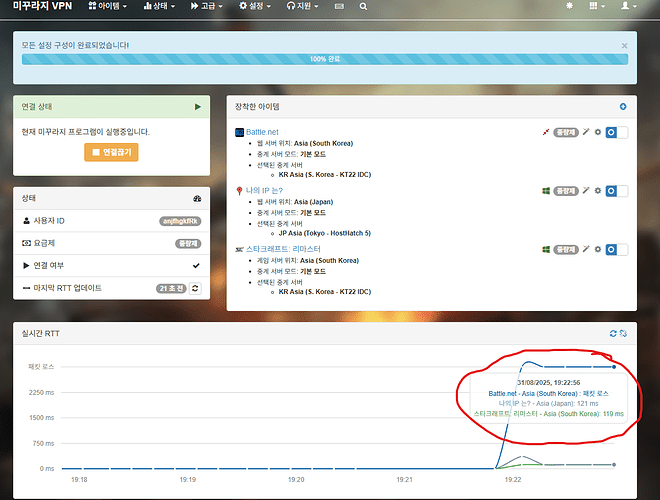Click the plan badge on Battle.net row
660x500 pixels.
[566, 133]
